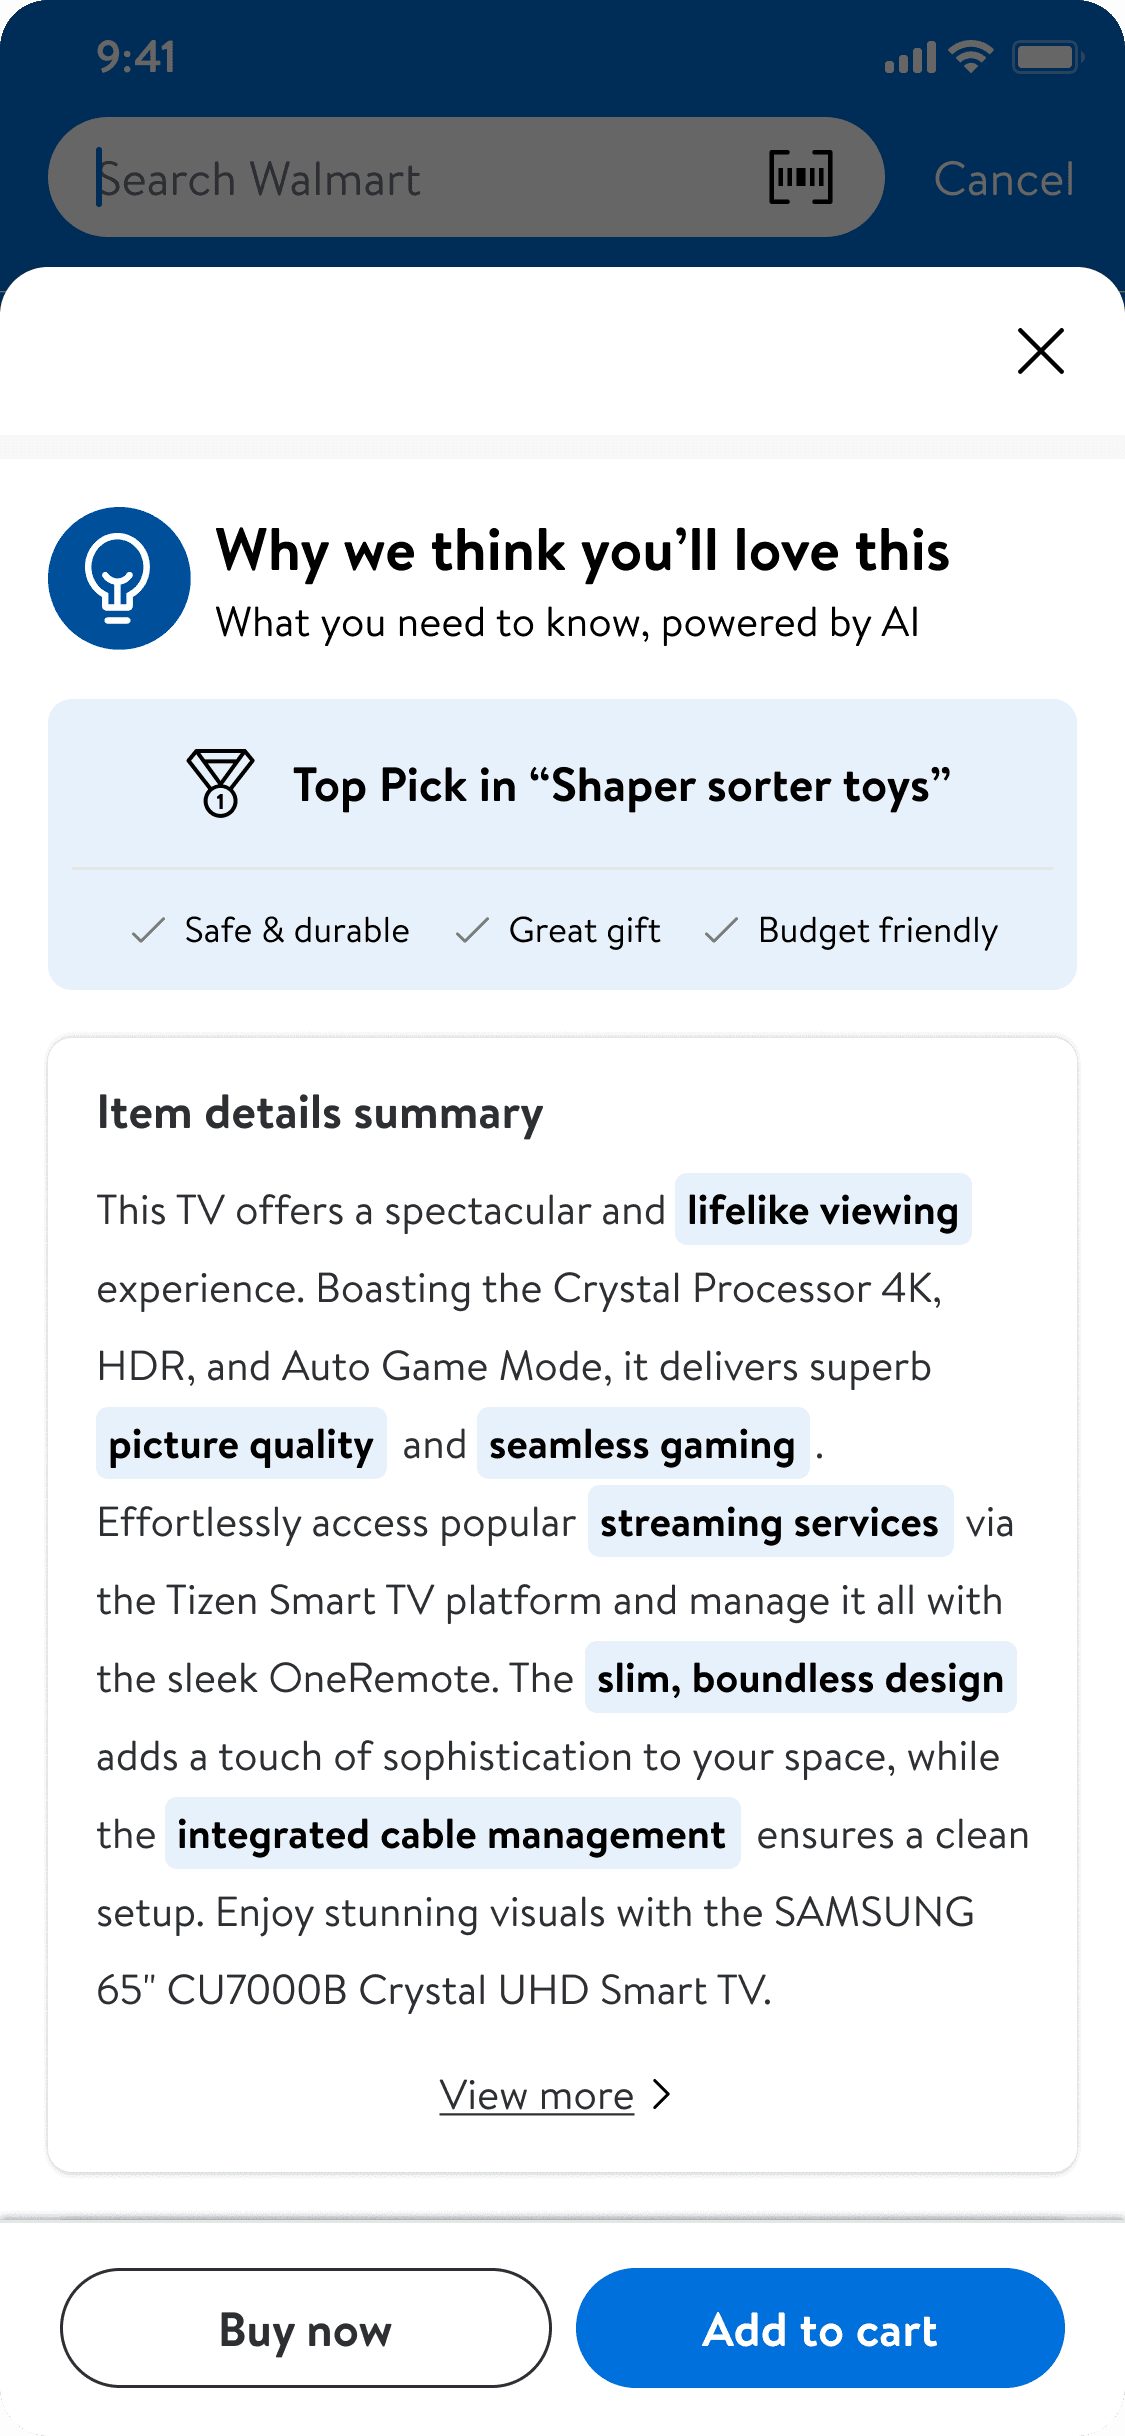Tap the Budget friendly checkmark
Image resolution: width=1125 pixels, height=2436 pixels.
(x=721, y=931)
